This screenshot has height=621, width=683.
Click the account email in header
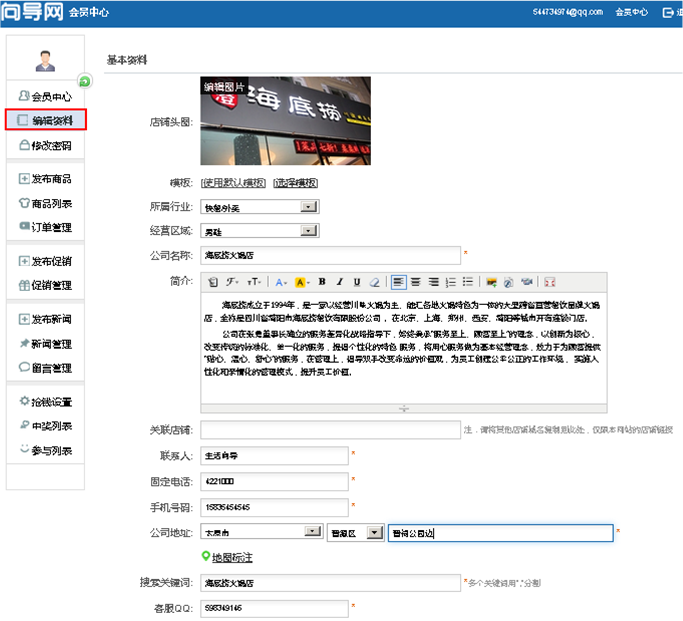tap(568, 12)
